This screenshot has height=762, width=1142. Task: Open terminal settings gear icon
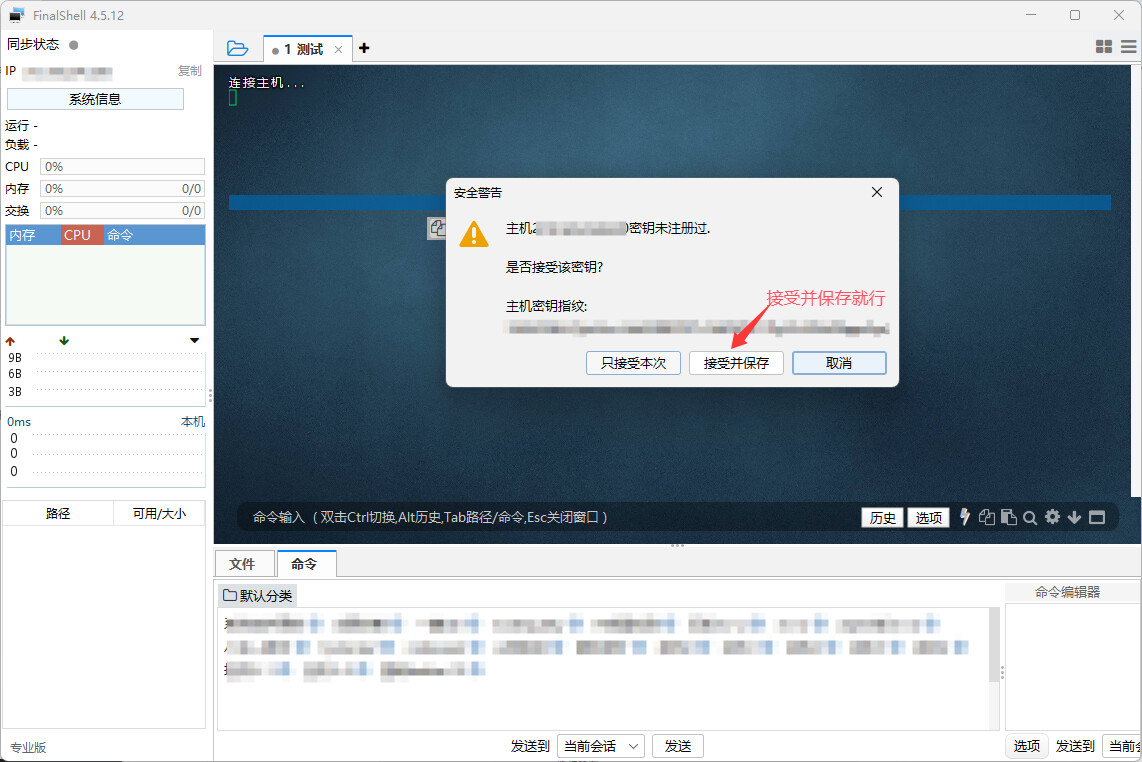1052,517
